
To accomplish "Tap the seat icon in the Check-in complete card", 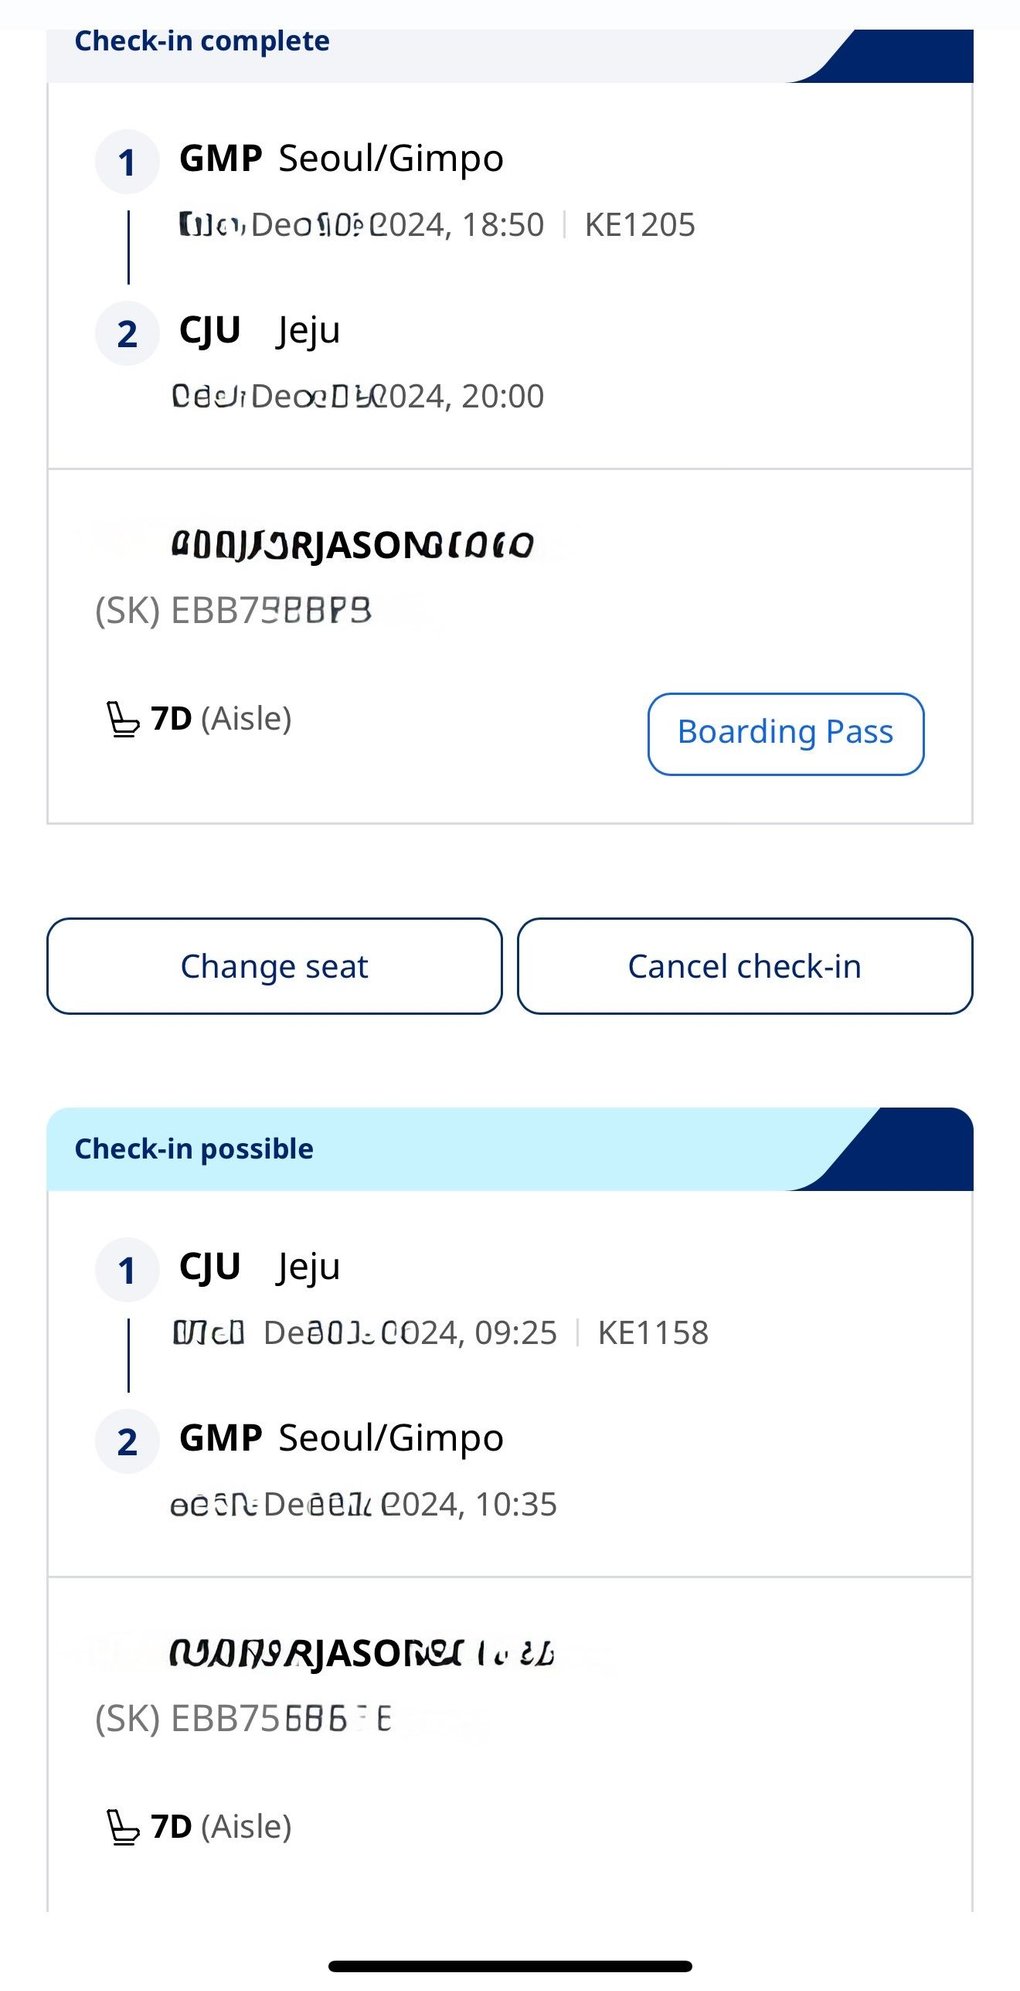I will 123,720.
